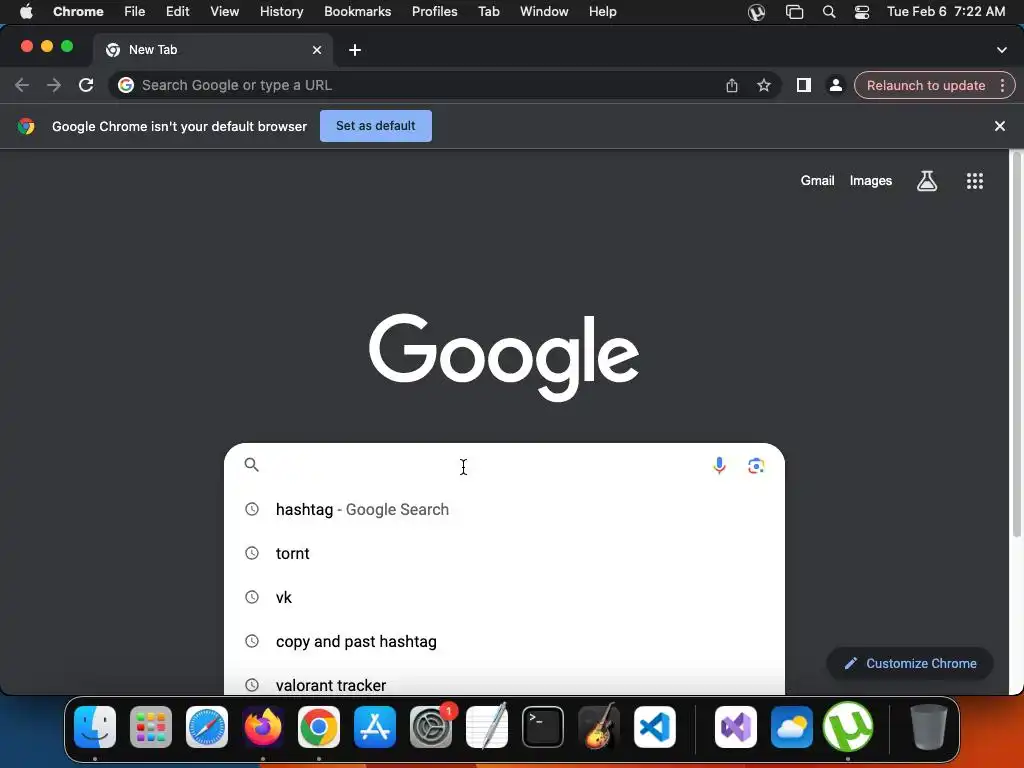Click the WordPress icon in menu bar
1024x768 pixels.
click(756, 11)
